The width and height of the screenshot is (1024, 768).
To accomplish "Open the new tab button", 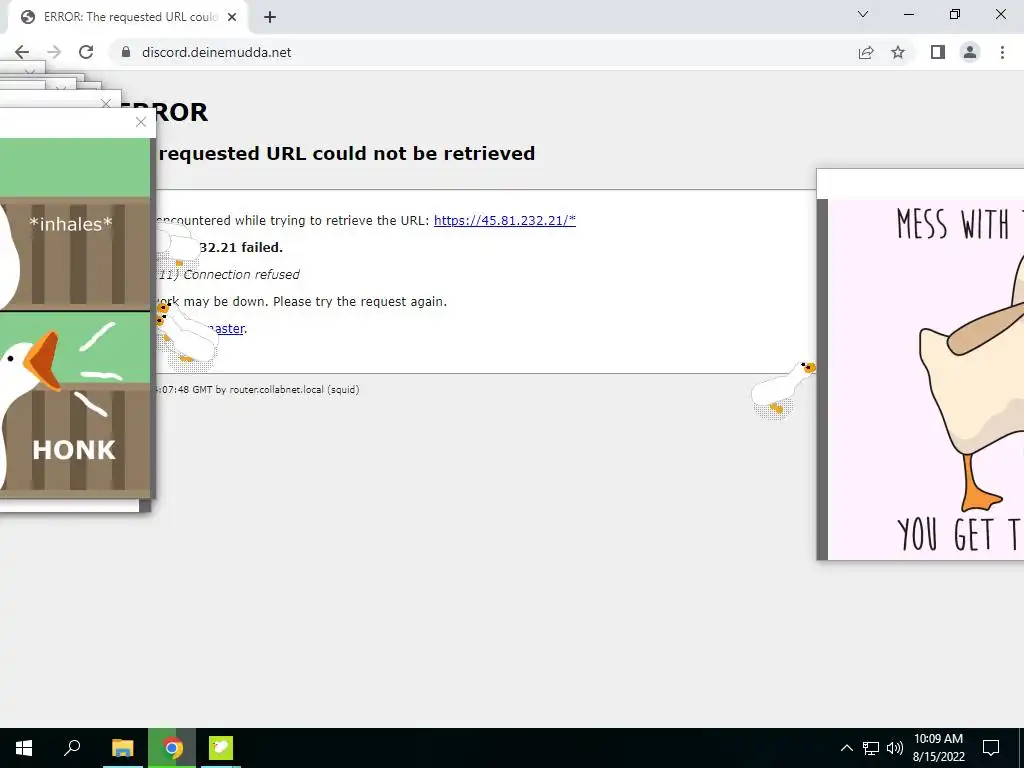I will (270, 17).
